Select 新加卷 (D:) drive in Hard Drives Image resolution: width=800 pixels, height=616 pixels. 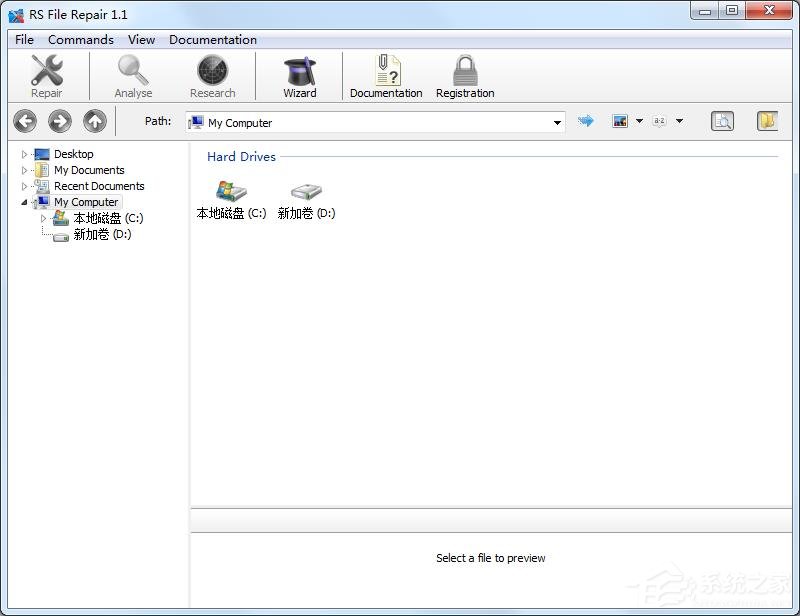tap(306, 200)
